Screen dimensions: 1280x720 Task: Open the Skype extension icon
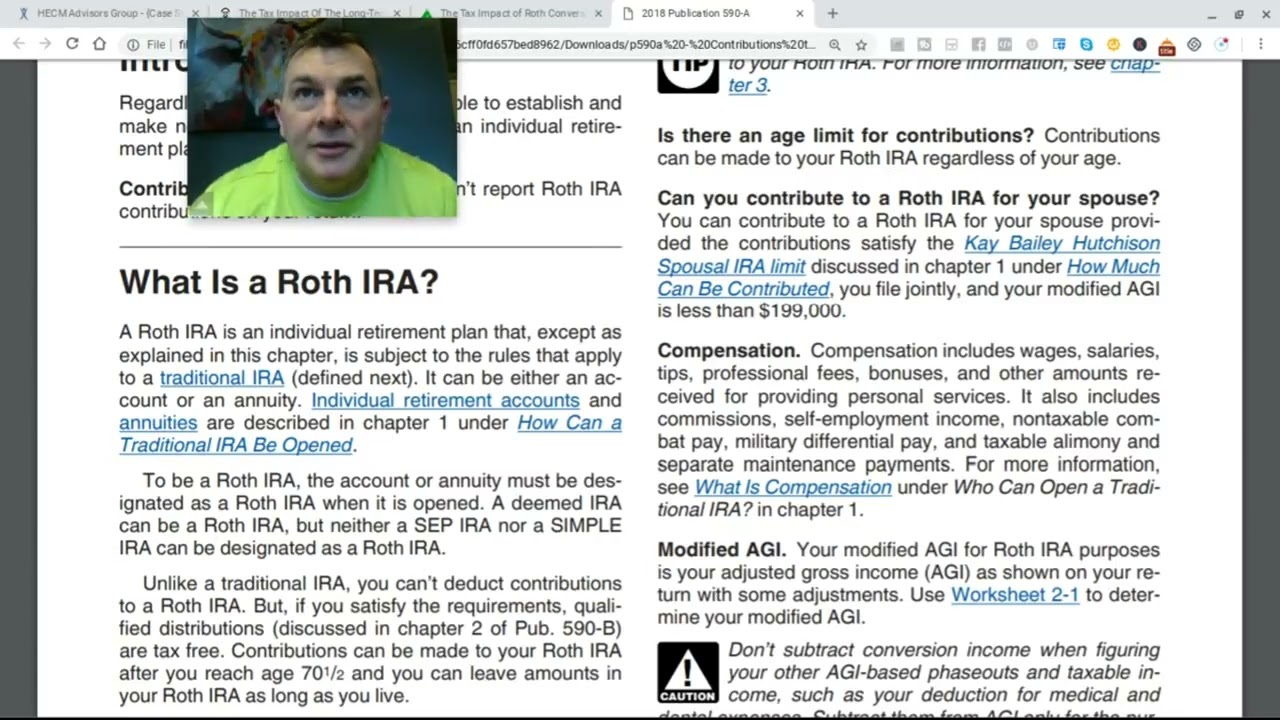click(1086, 45)
